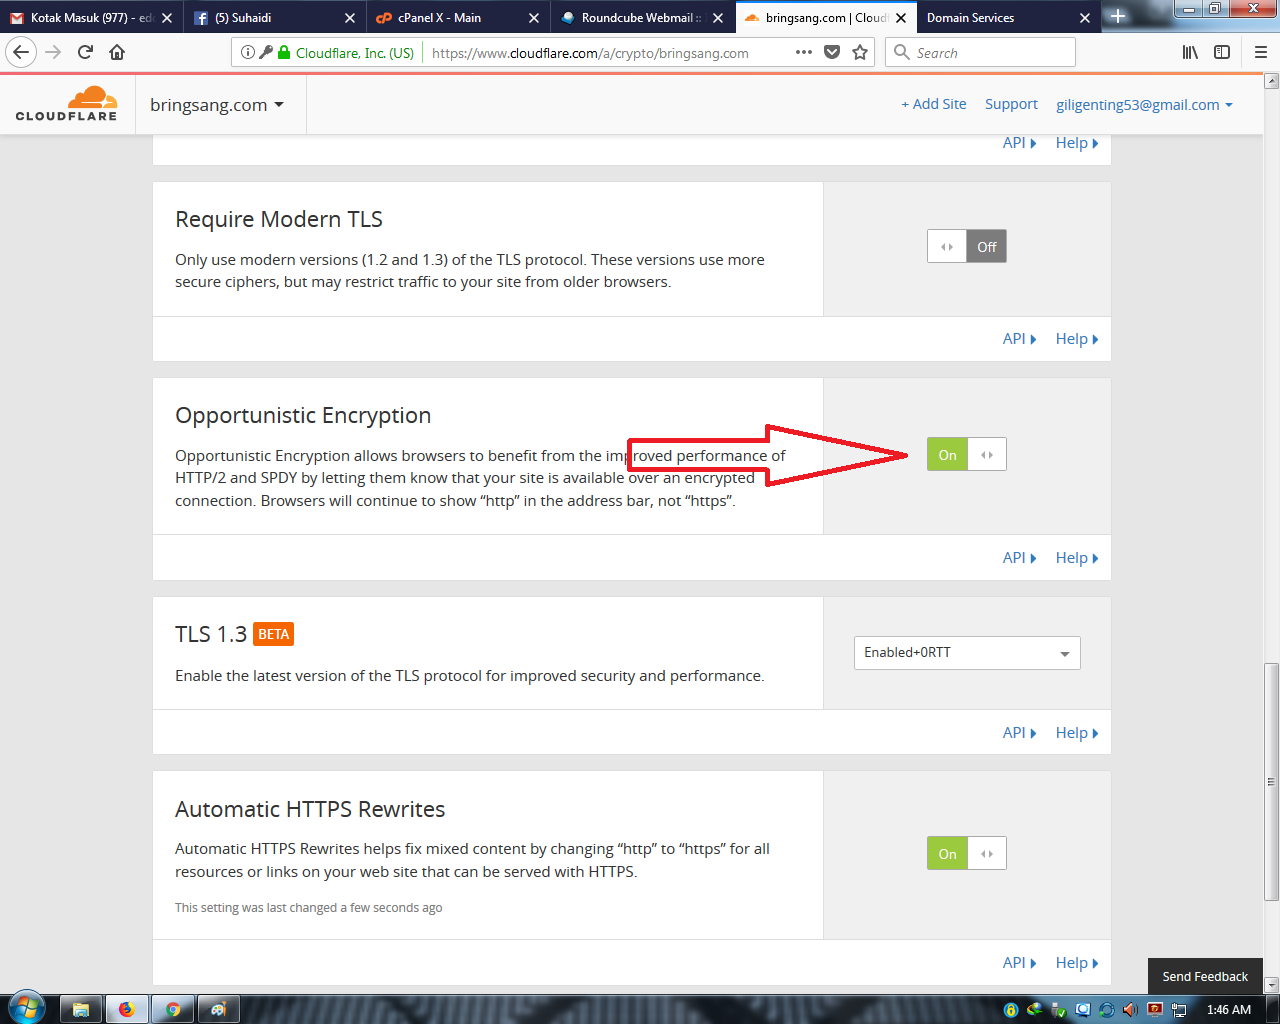
Task: Click the site information icon
Action: point(247,52)
